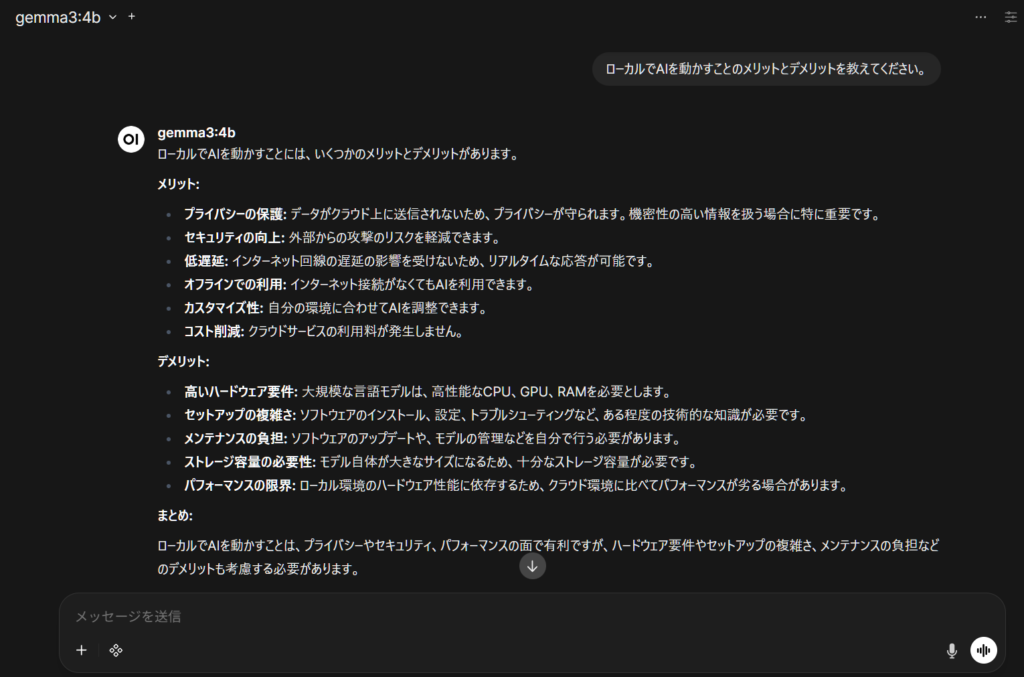
Task: Click the gemma3:4b name above the response
Action: pos(196,133)
